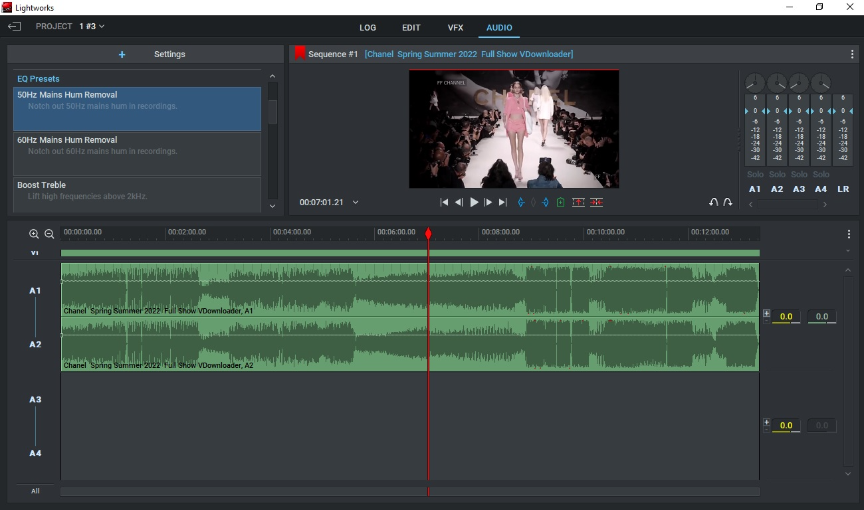Open the timecode dropdown arrow
The image size is (864, 510).
pos(355,202)
